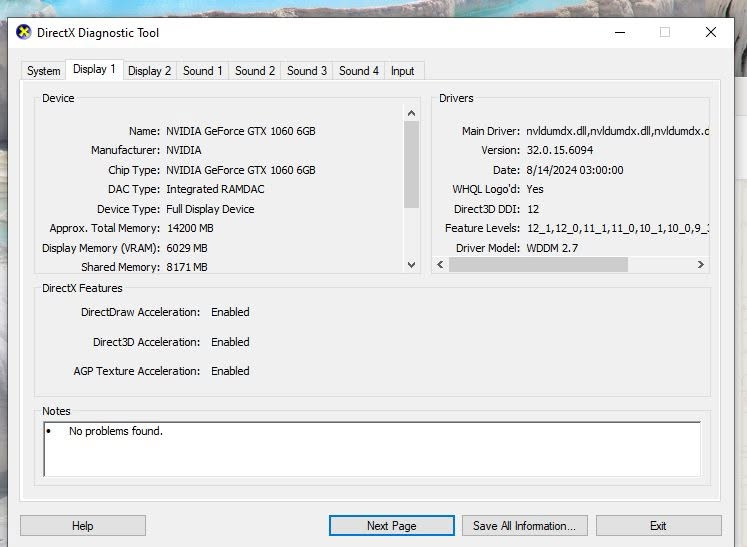Click the driver date 8/14/2024 03:00:00
This screenshot has height=547, width=747.
(575, 170)
